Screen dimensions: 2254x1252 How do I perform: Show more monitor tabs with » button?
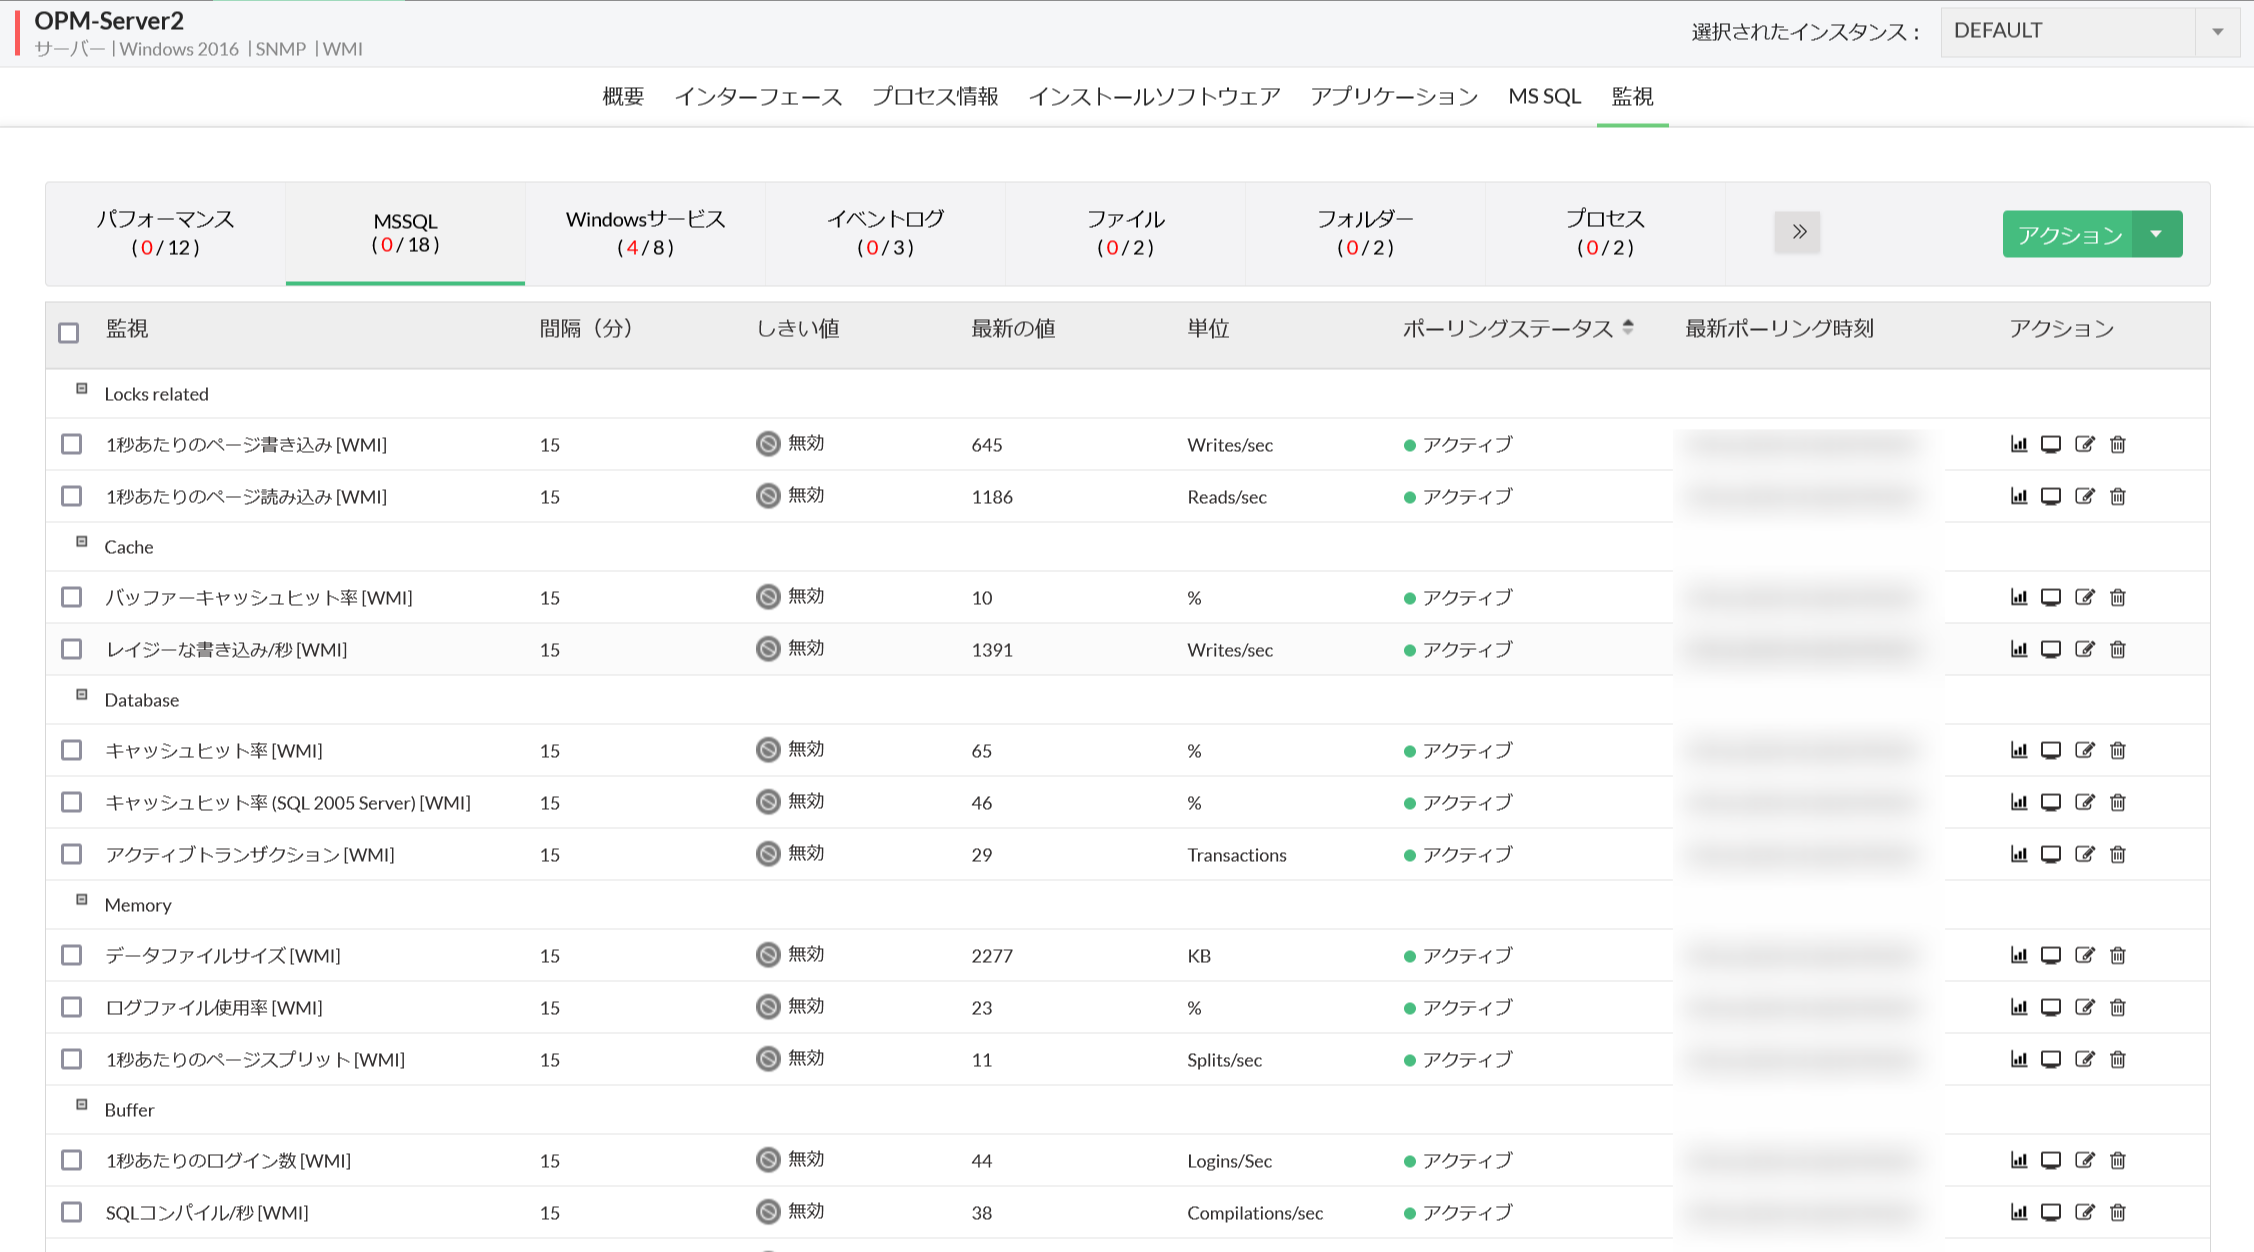click(1797, 232)
